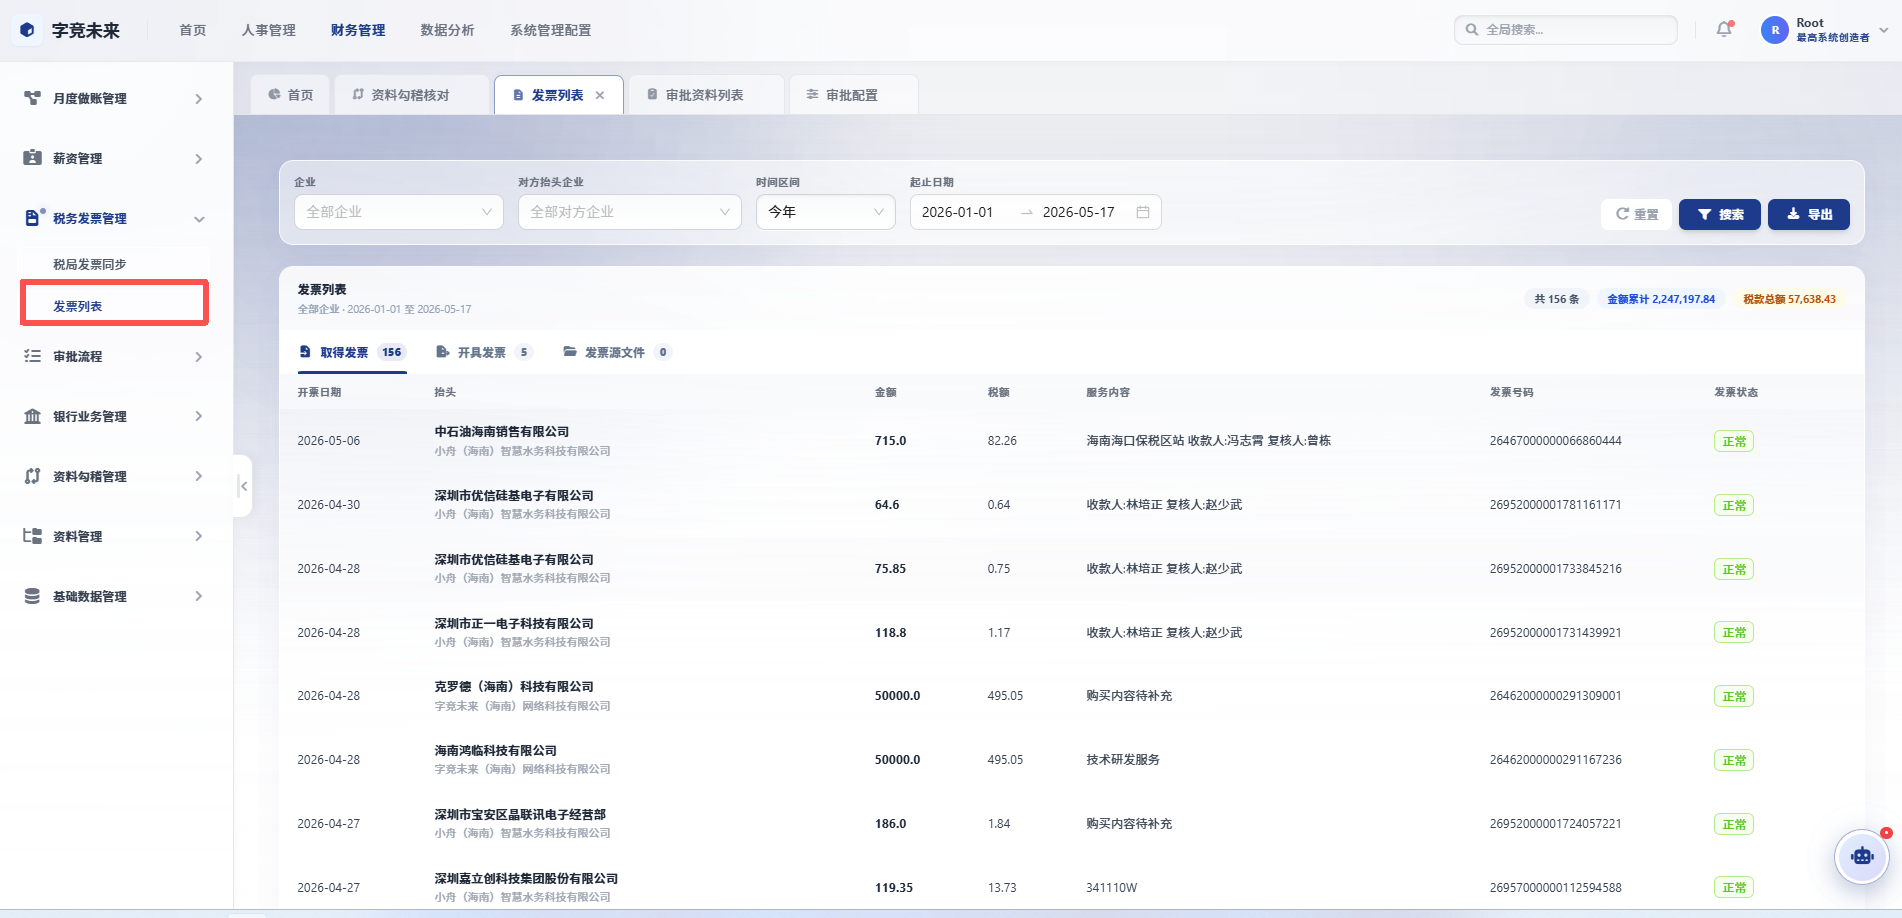Open 人事管理 in top navigation
Screen dimensions: 1902x918
[269, 30]
